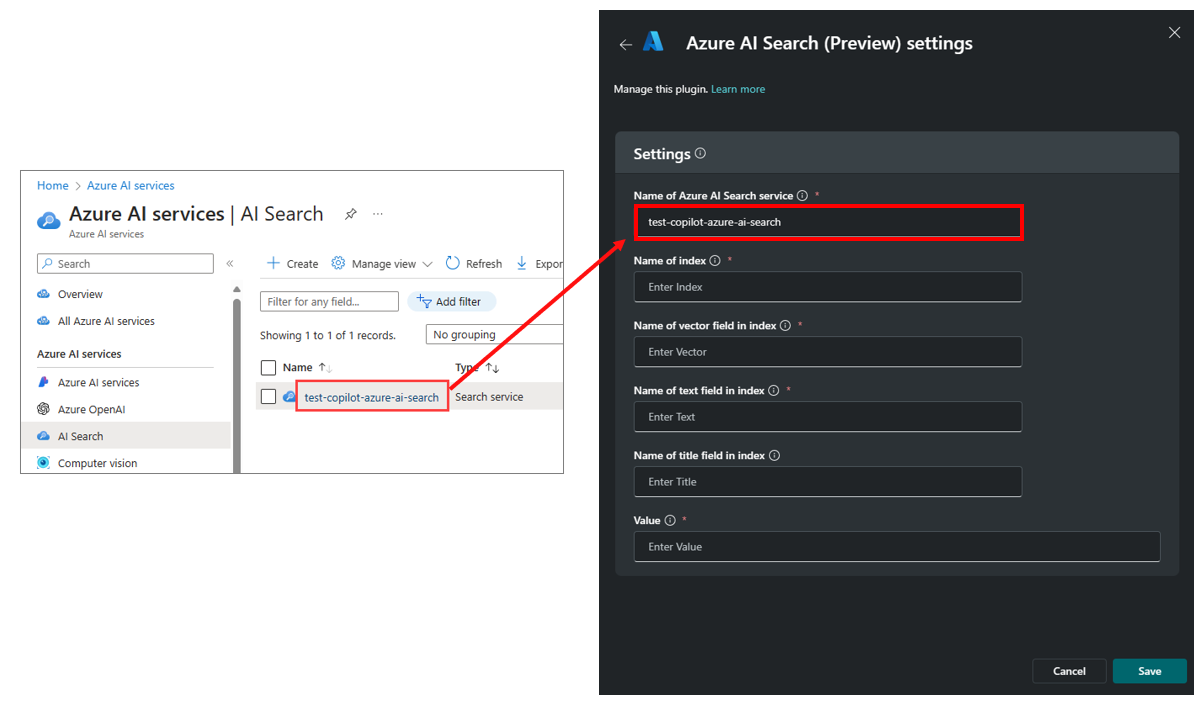
Task: Collapse the Azure portal sidebar
Action: pos(229,263)
